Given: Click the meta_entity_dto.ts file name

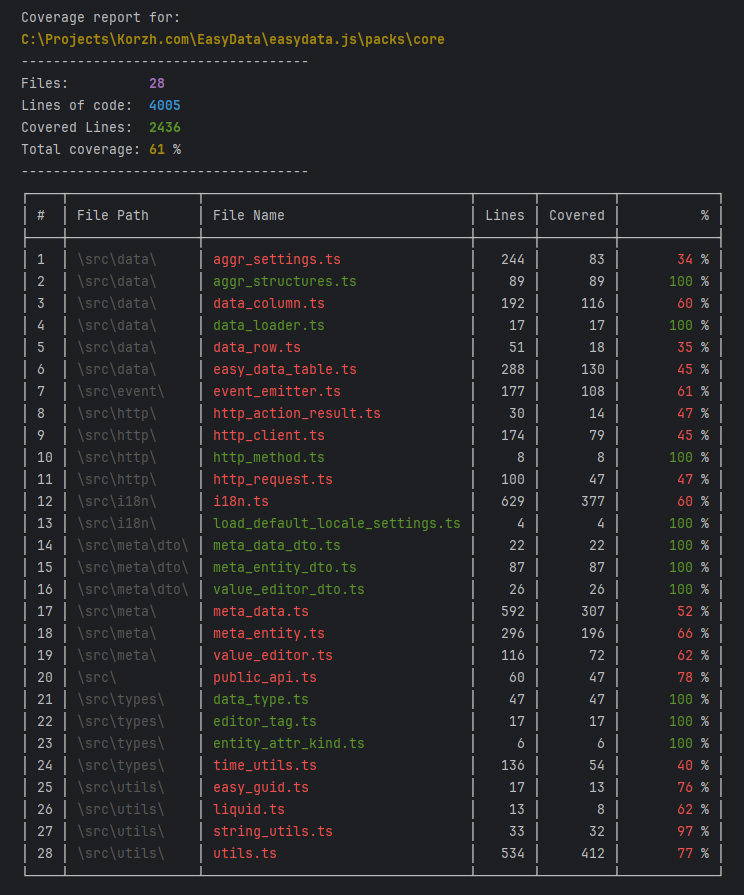Looking at the screenshot, I should (285, 567).
